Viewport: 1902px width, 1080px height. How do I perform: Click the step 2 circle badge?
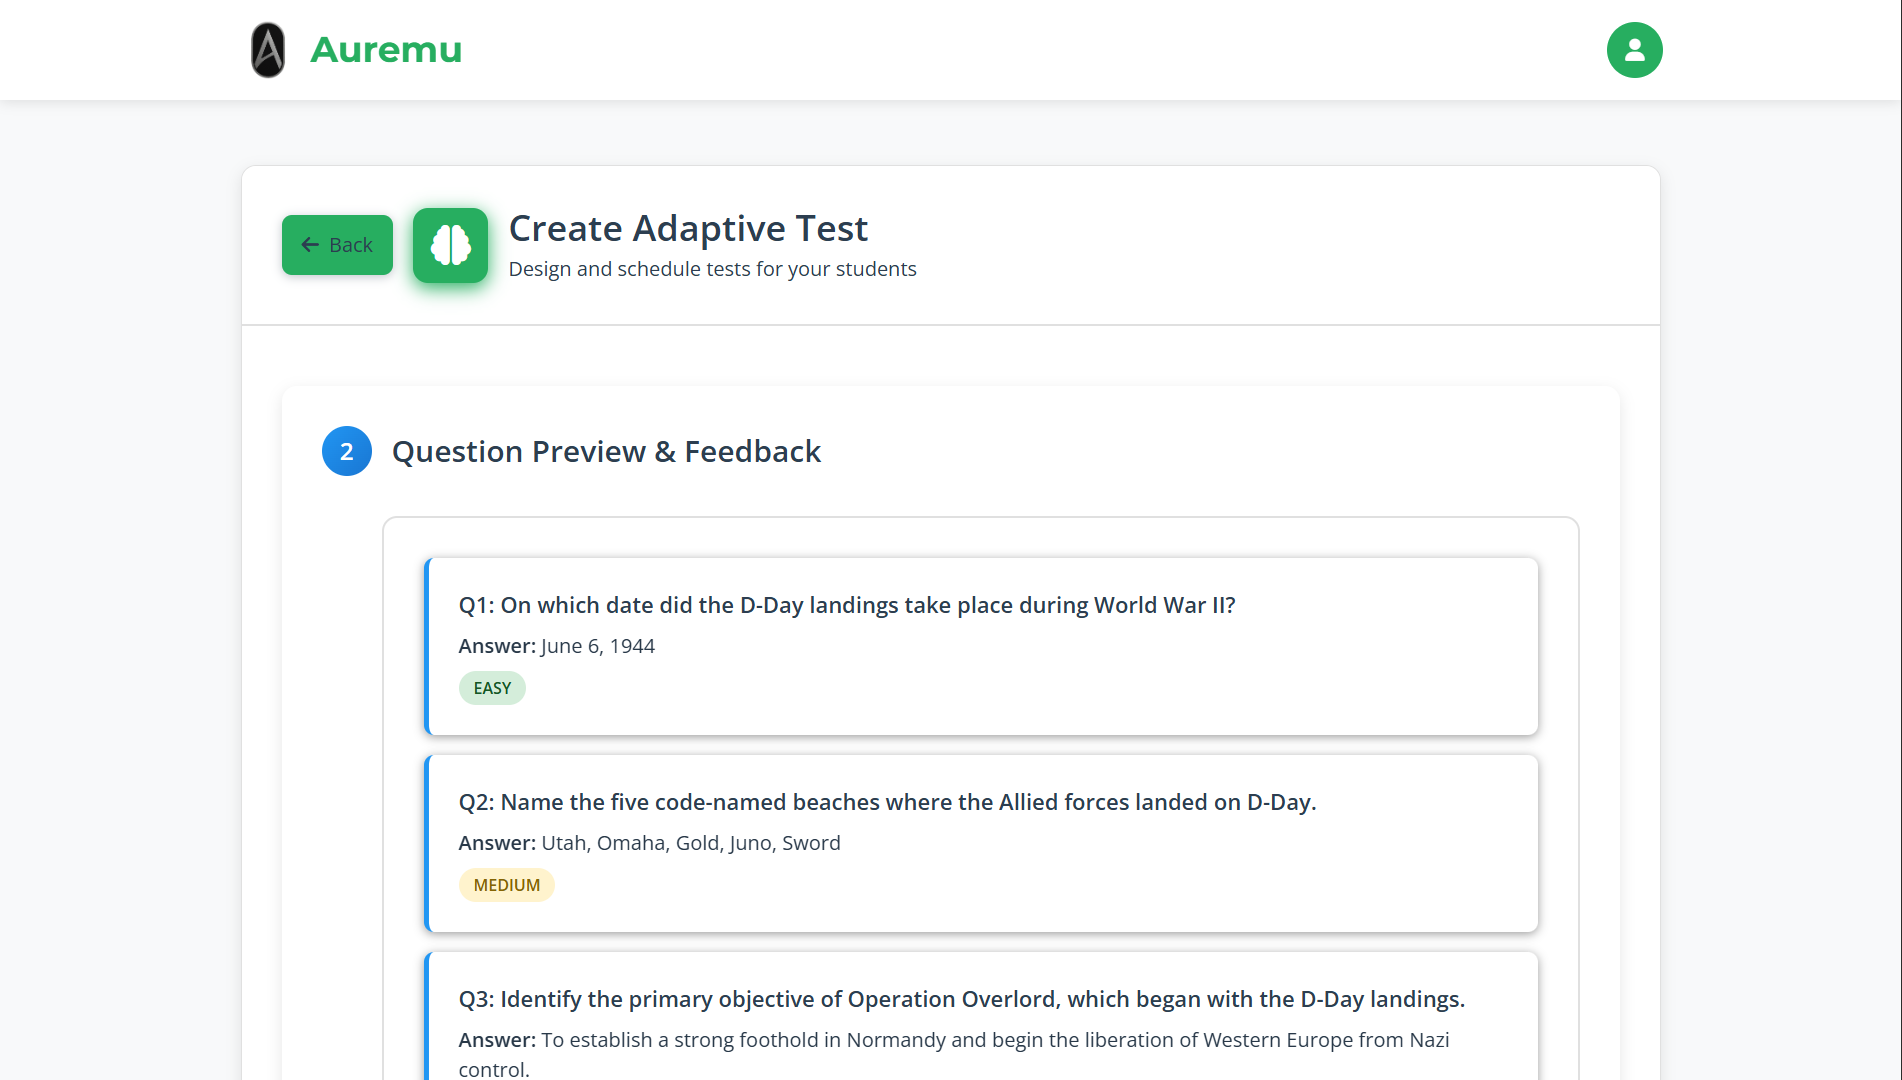pos(347,451)
